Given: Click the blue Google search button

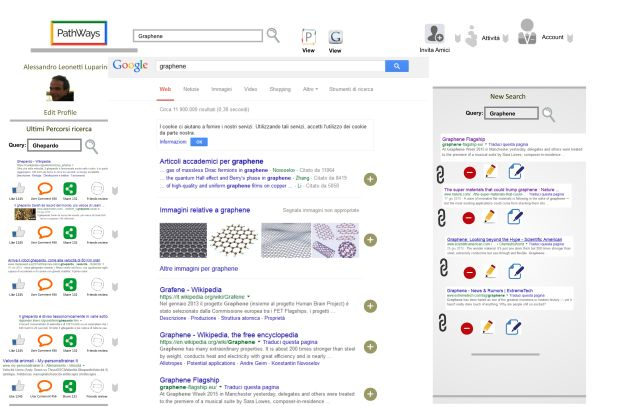Looking at the screenshot, I should [397, 66].
